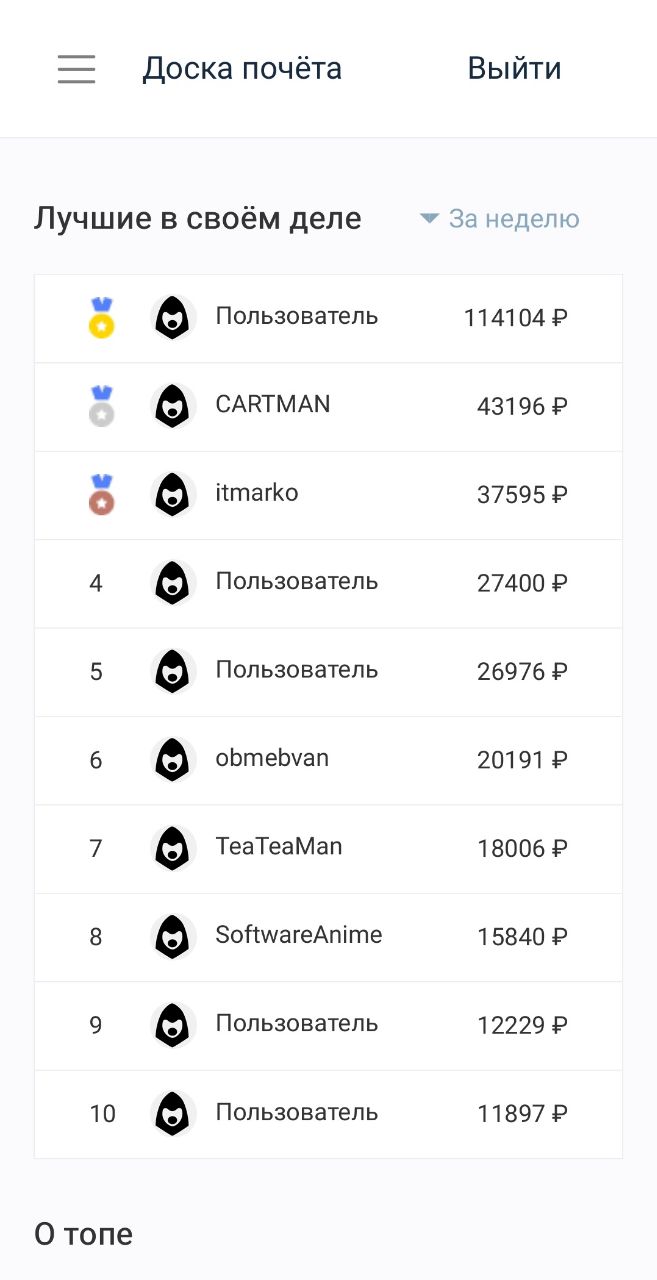
Task: Click SoftwareAnime's avatar icon
Action: (x=172, y=937)
